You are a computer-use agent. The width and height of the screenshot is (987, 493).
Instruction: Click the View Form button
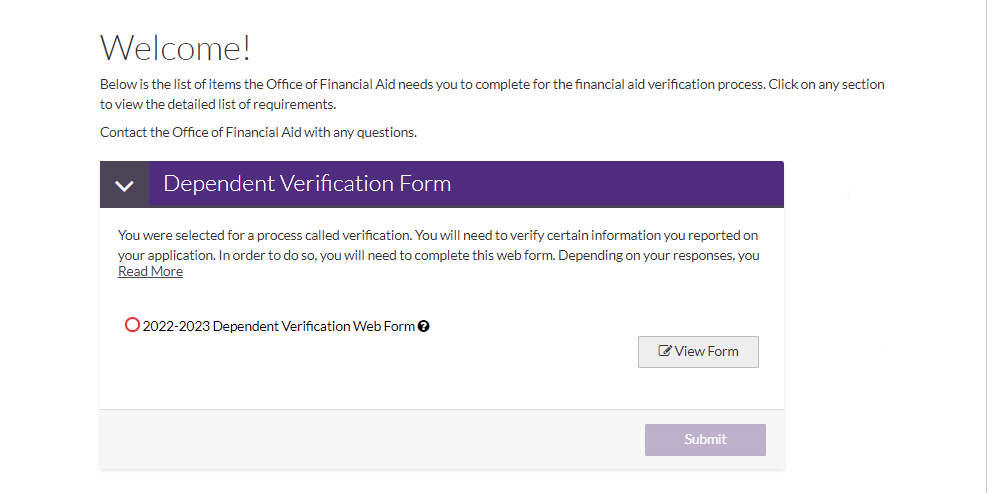point(698,352)
